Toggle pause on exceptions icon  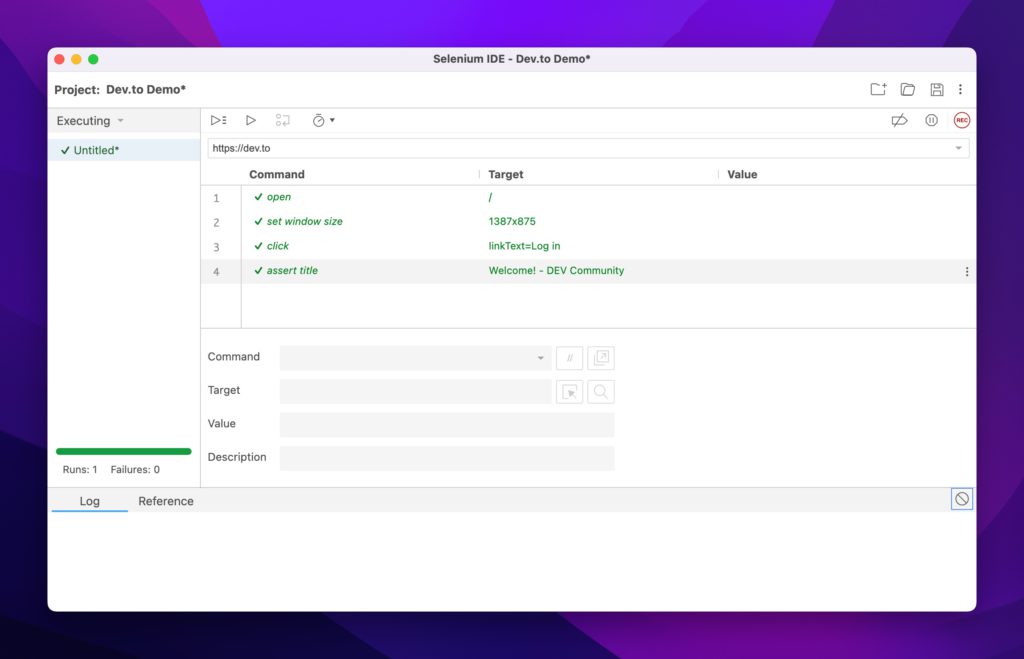coord(931,120)
